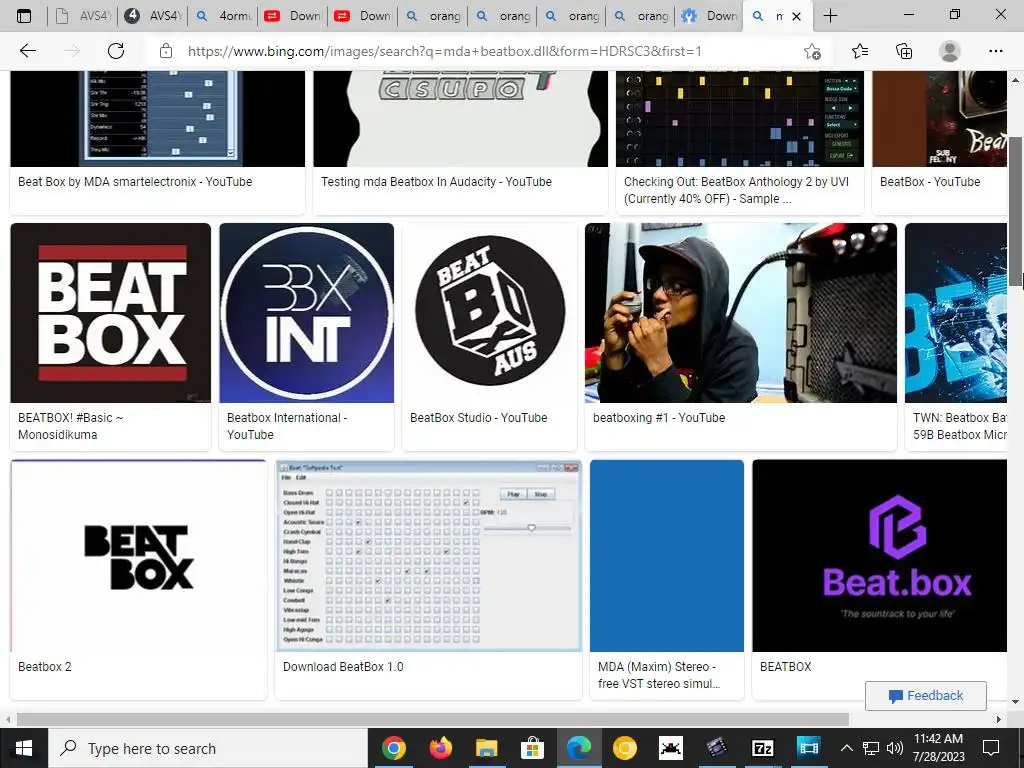1024x768 pixels.
Task: Select the red and white BEAT BOX thumbnail
Action: pyautogui.click(x=110, y=313)
